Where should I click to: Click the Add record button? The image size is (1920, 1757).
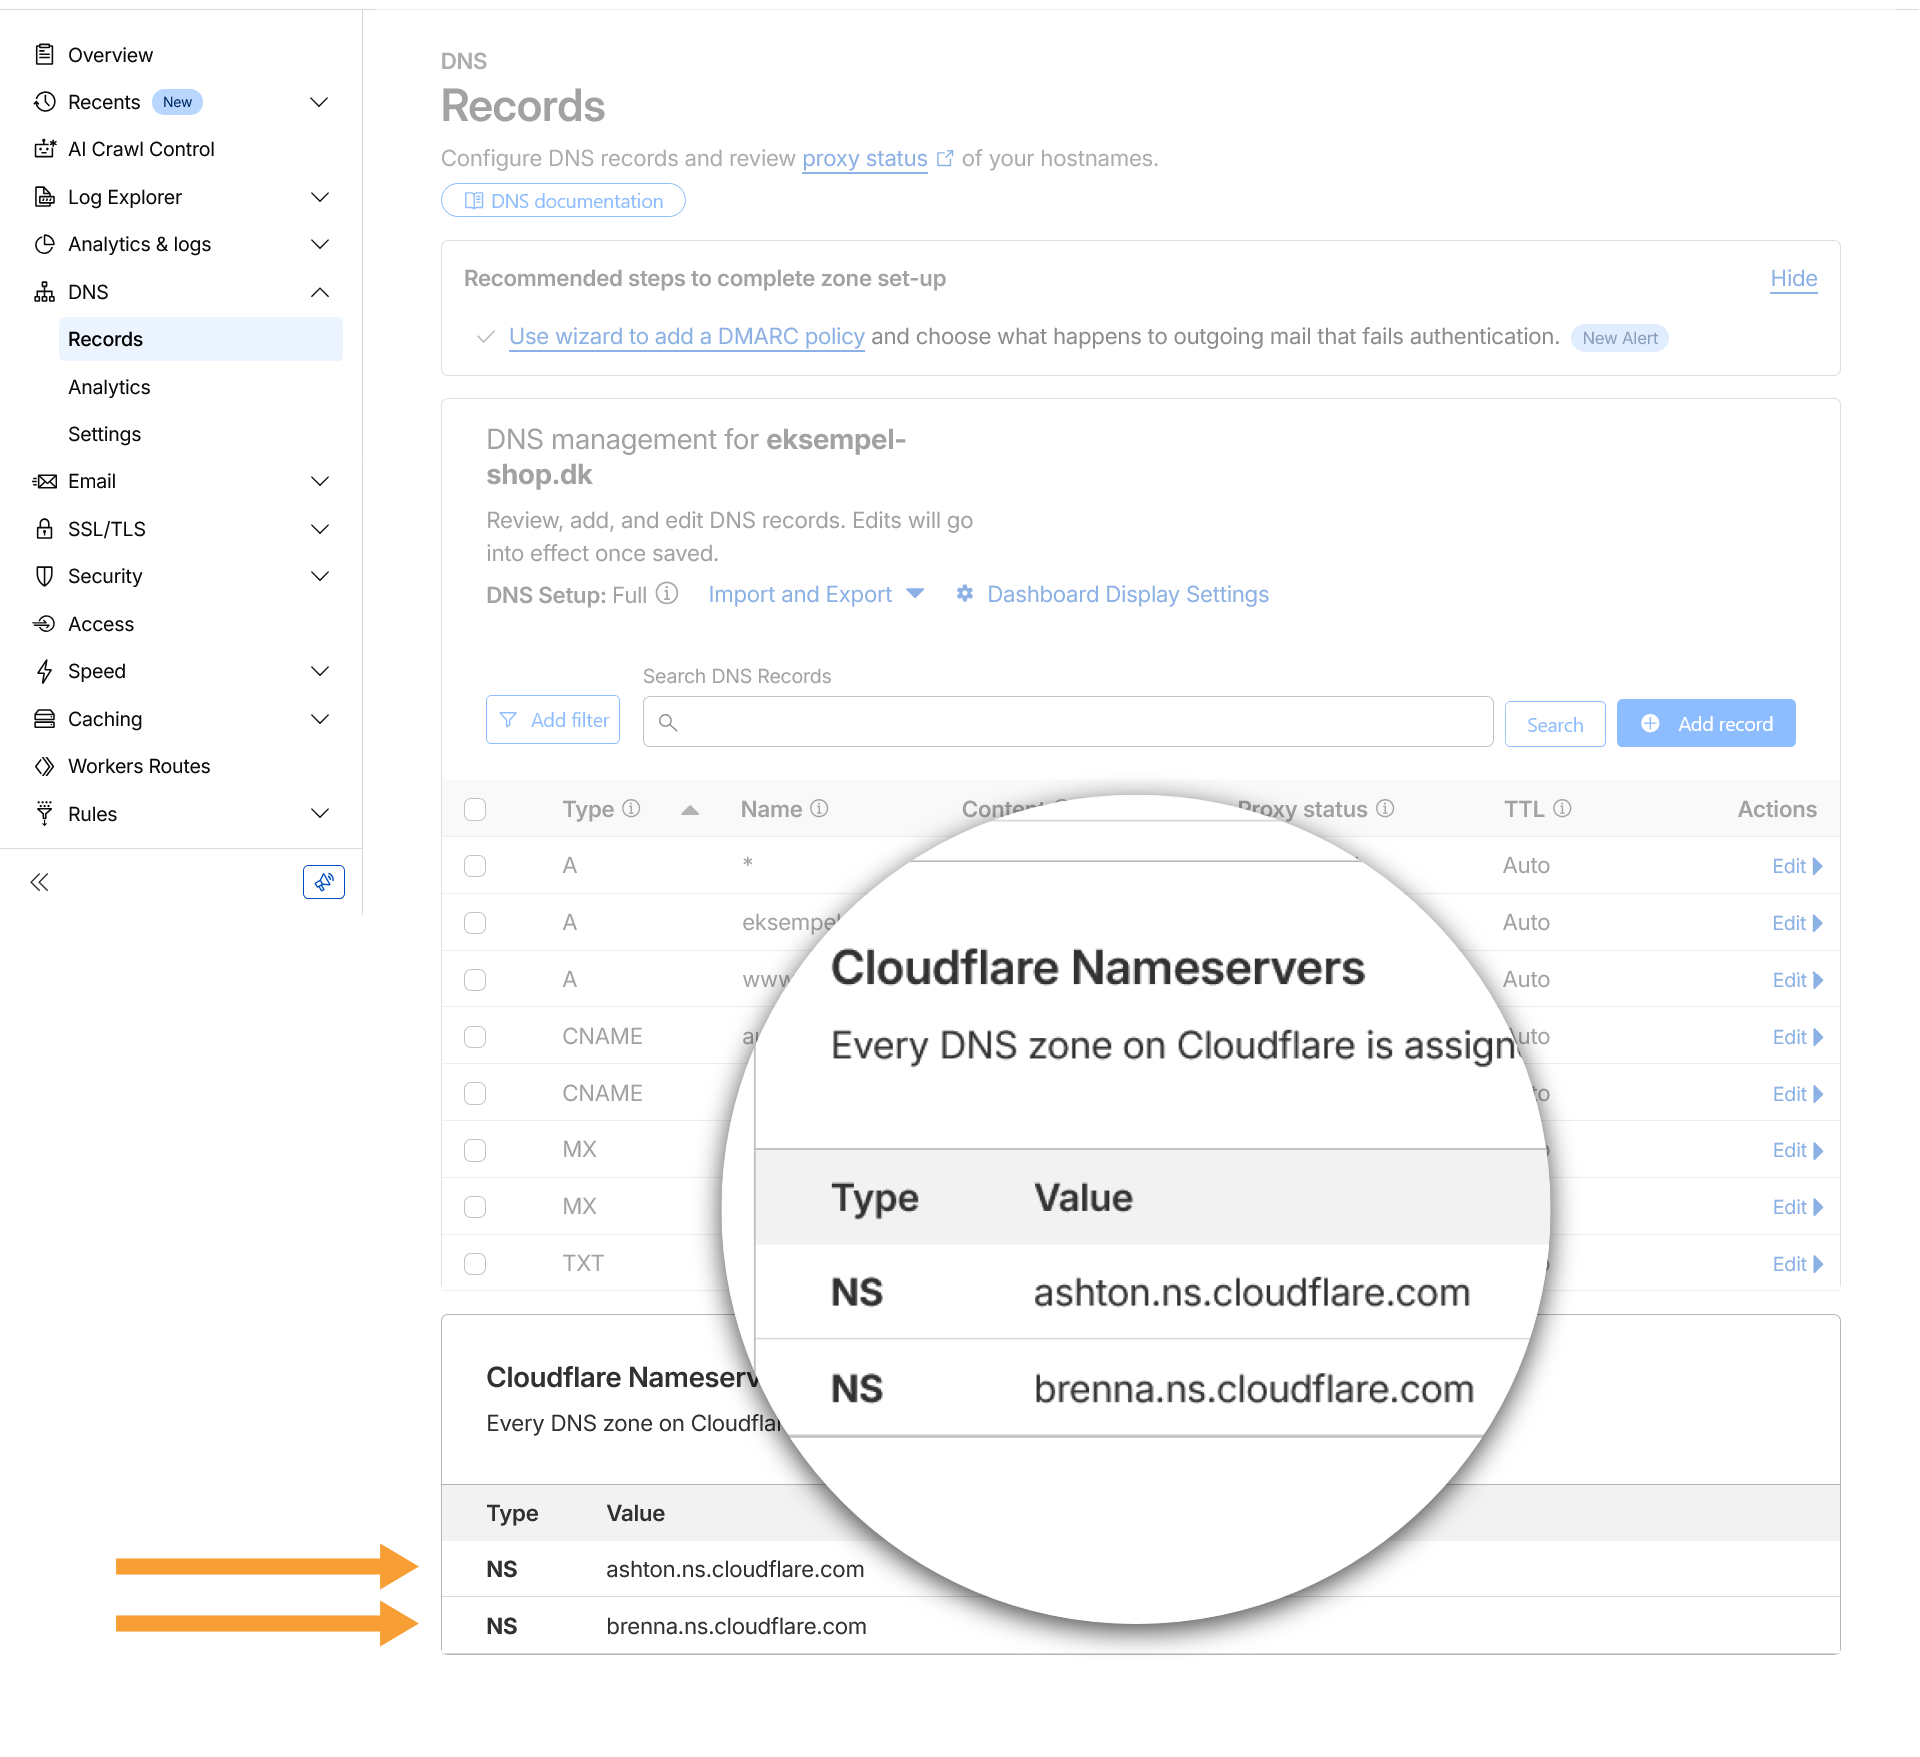(1705, 723)
